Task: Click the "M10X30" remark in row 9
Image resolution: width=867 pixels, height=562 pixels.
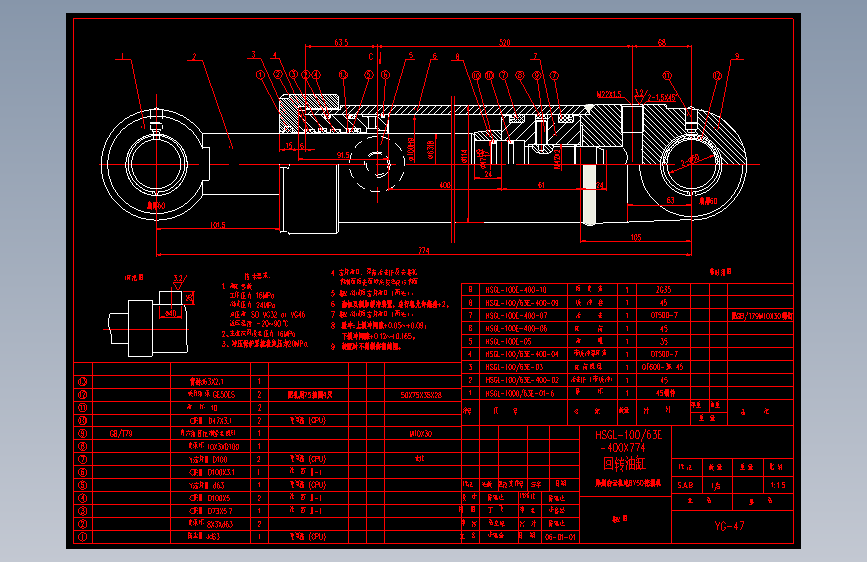Action: tap(421, 434)
